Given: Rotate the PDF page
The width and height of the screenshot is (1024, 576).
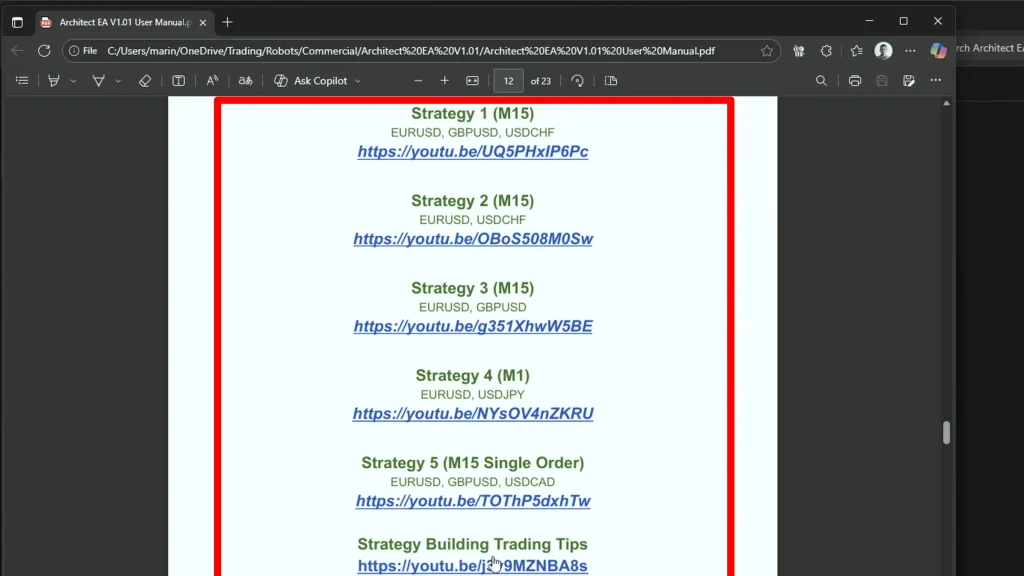Looking at the screenshot, I should 577,81.
